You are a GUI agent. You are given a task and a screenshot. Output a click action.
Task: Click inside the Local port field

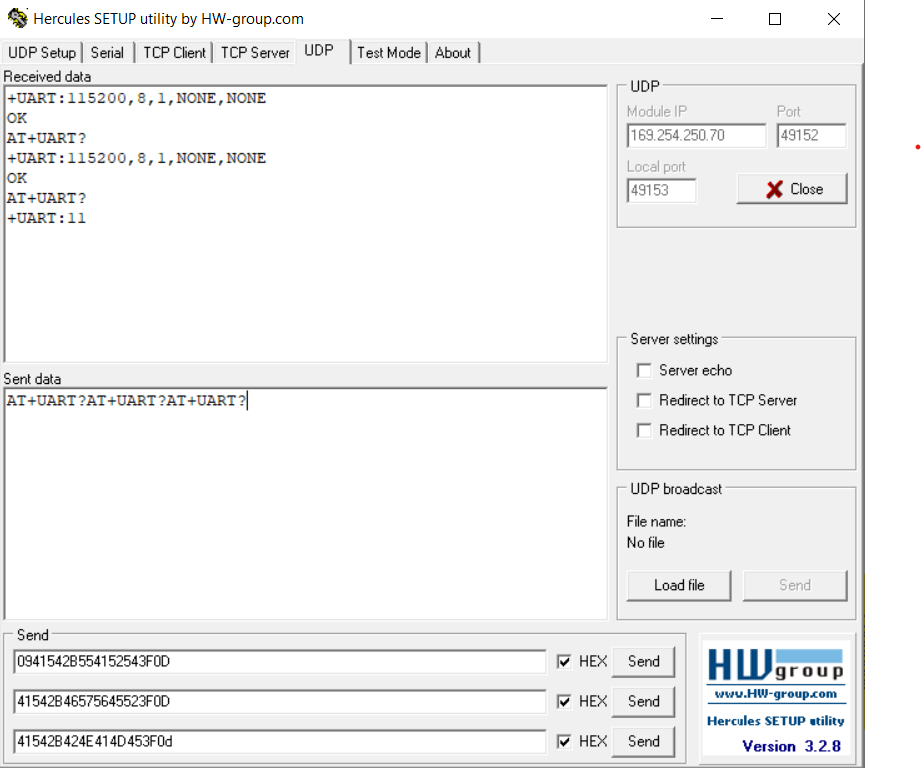coord(660,190)
